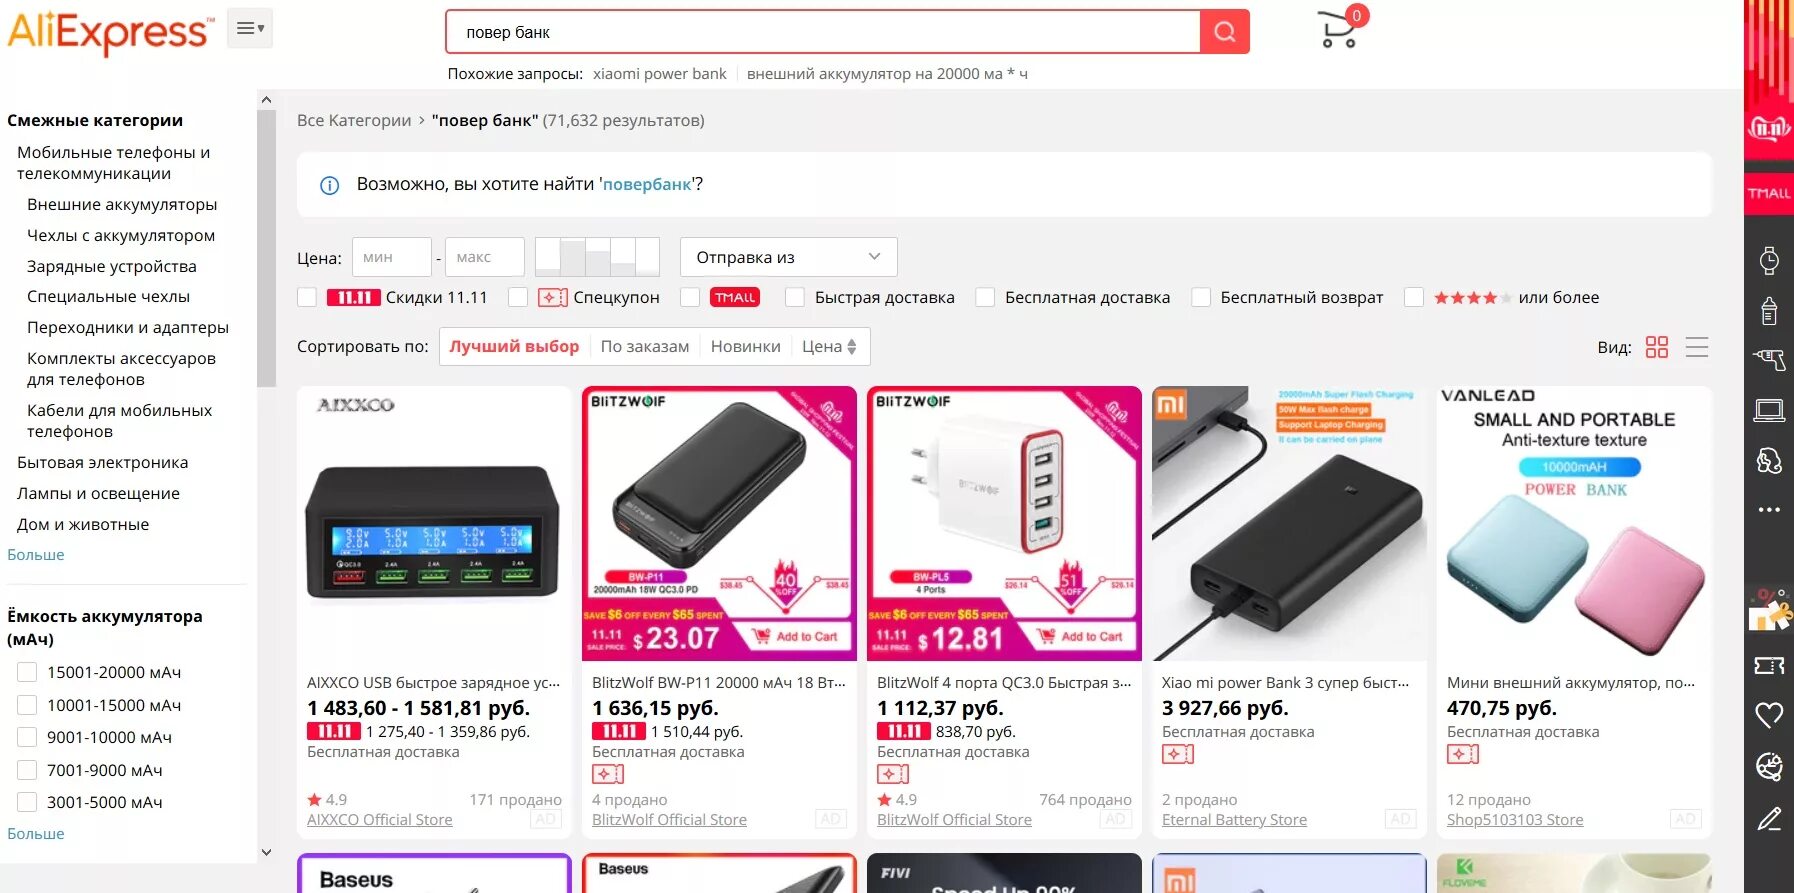The width and height of the screenshot is (1794, 893).
Task: Tick the 15001-20000 мАч capacity checkbox
Action: click(27, 672)
